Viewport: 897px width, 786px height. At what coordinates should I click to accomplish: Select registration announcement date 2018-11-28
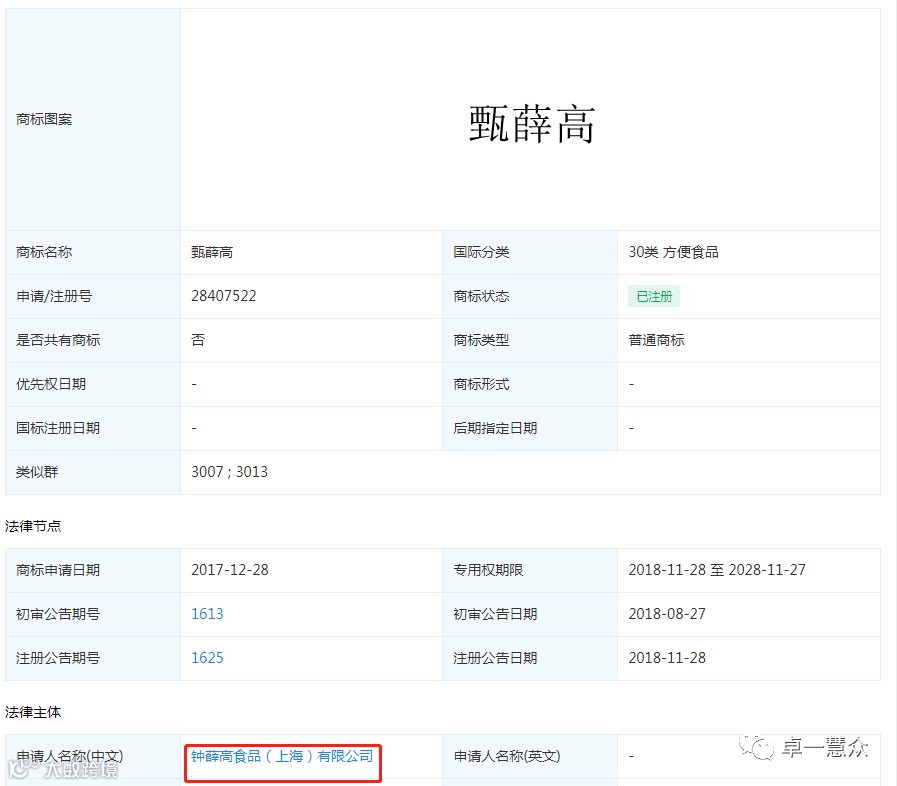point(667,658)
